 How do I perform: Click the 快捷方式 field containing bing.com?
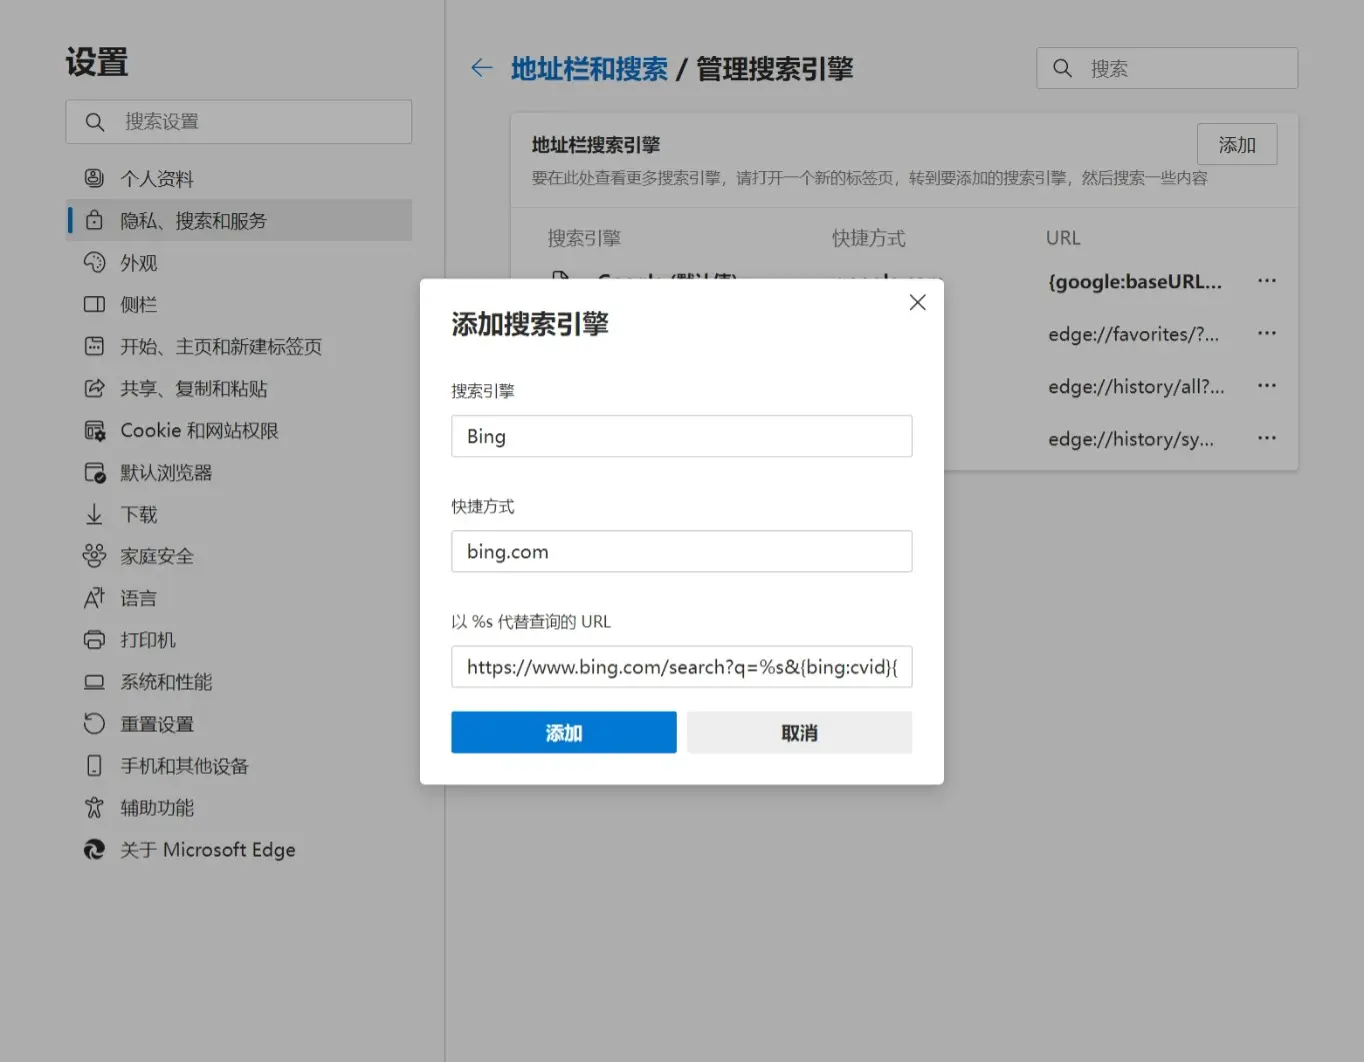click(682, 551)
